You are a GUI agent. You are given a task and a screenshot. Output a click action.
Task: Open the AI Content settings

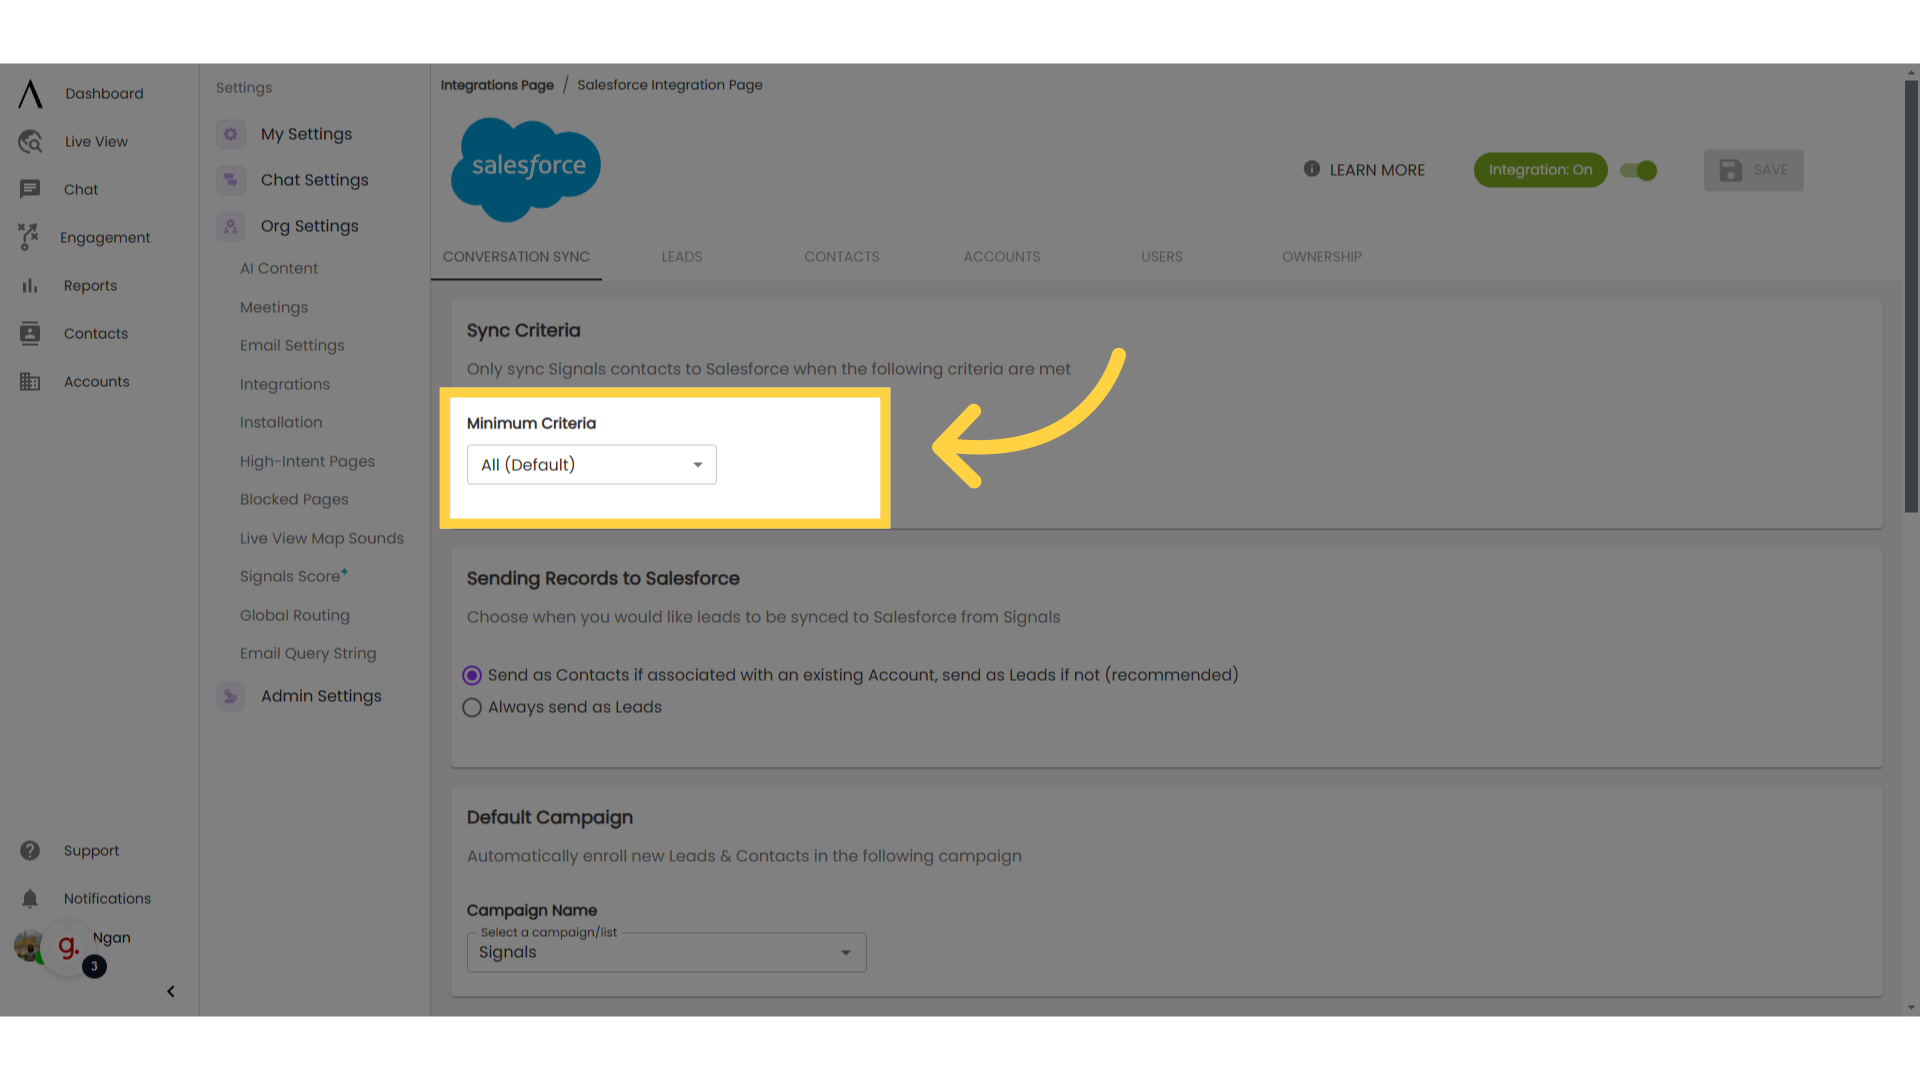(x=279, y=268)
